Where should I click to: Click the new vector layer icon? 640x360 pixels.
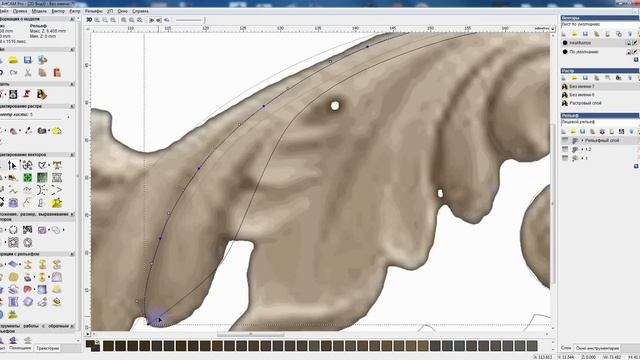pos(564,34)
